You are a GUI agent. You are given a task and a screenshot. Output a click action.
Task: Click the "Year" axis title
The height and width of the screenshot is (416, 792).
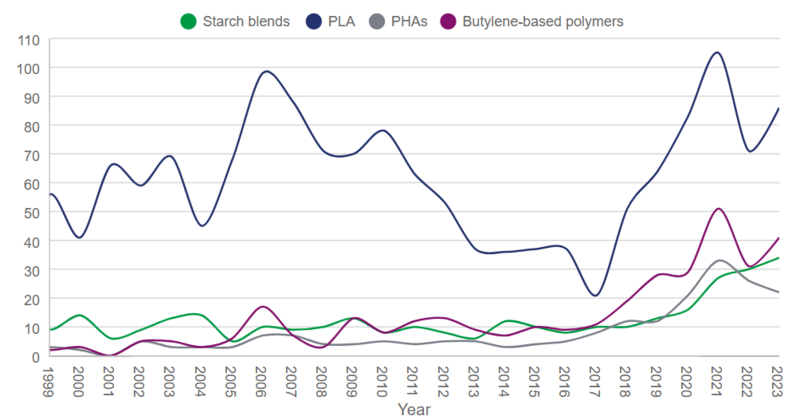click(413, 408)
